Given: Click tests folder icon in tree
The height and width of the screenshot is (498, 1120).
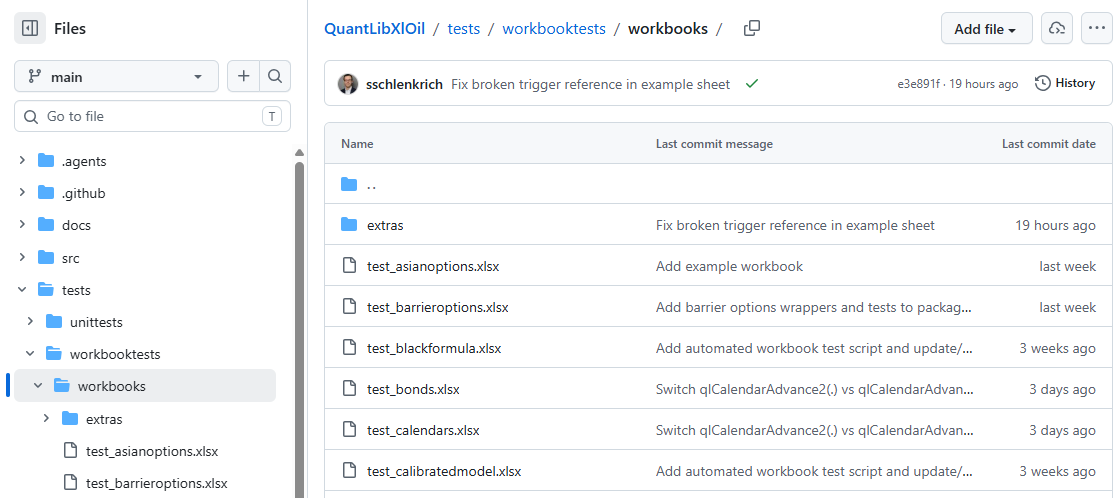Looking at the screenshot, I should 46,290.
